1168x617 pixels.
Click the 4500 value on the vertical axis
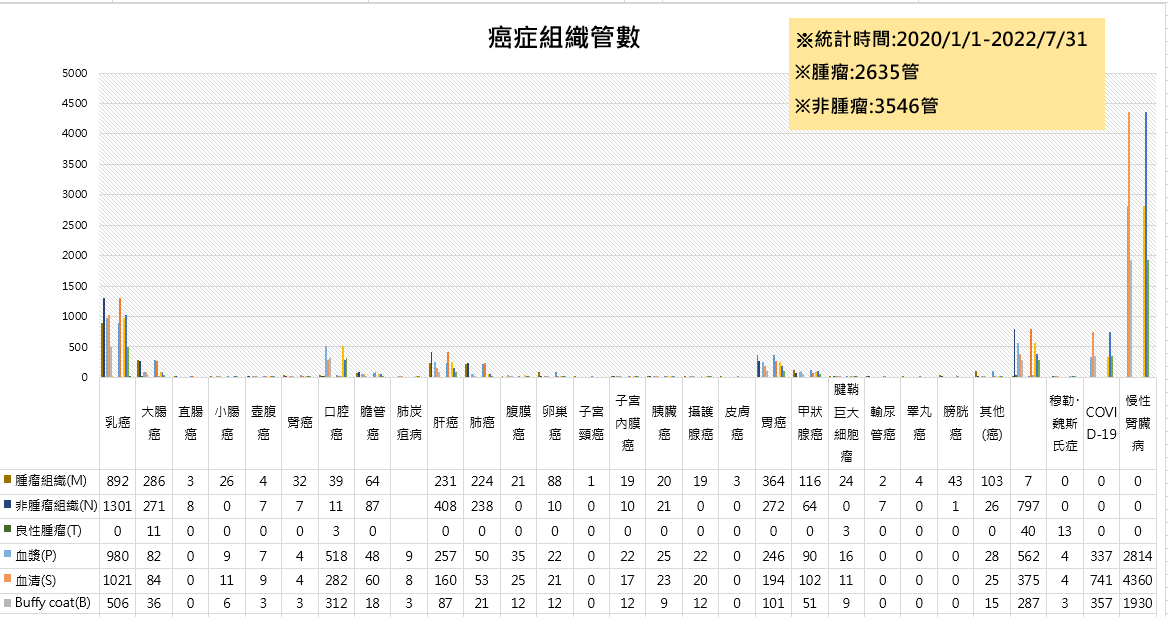[x=74, y=104]
